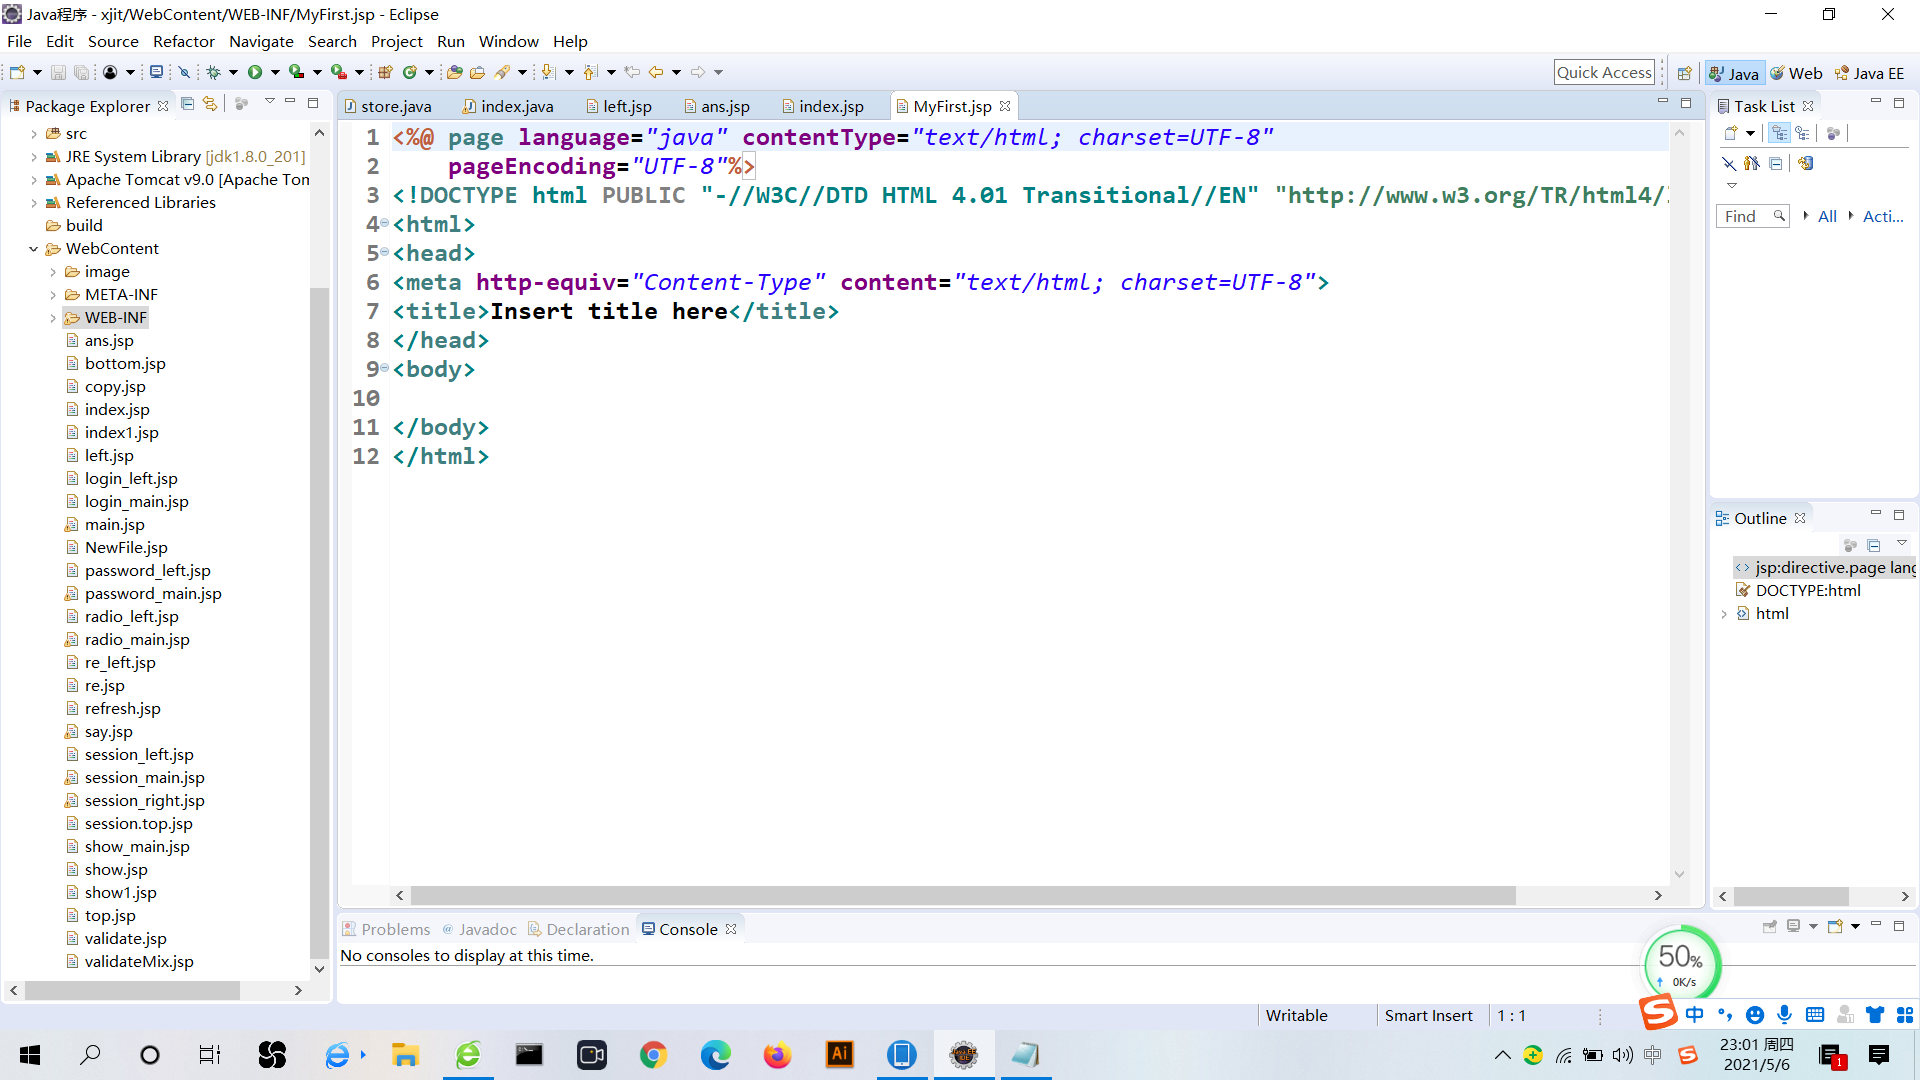Click the Back navigation arrow in toolbar
The image size is (1920, 1080).
coord(656,72)
